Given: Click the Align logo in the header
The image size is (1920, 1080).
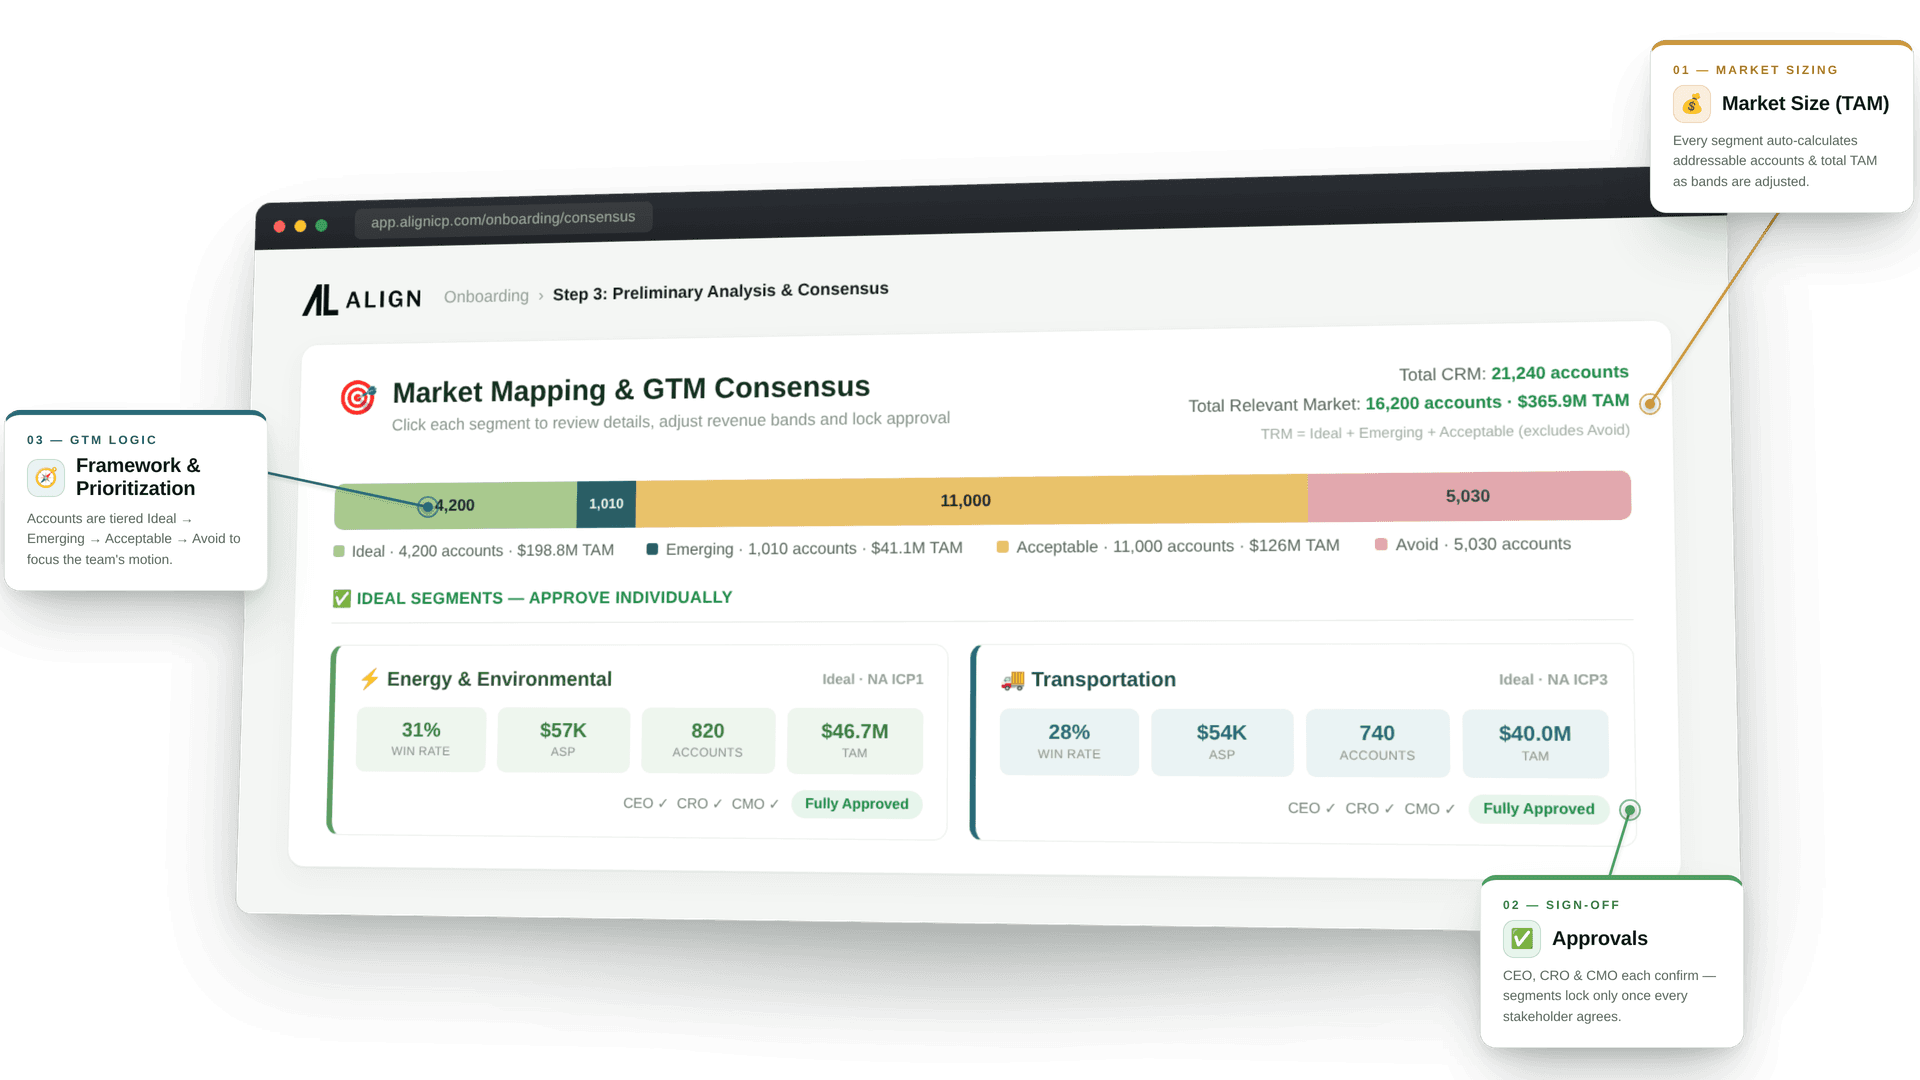Looking at the screenshot, I should click(x=362, y=299).
